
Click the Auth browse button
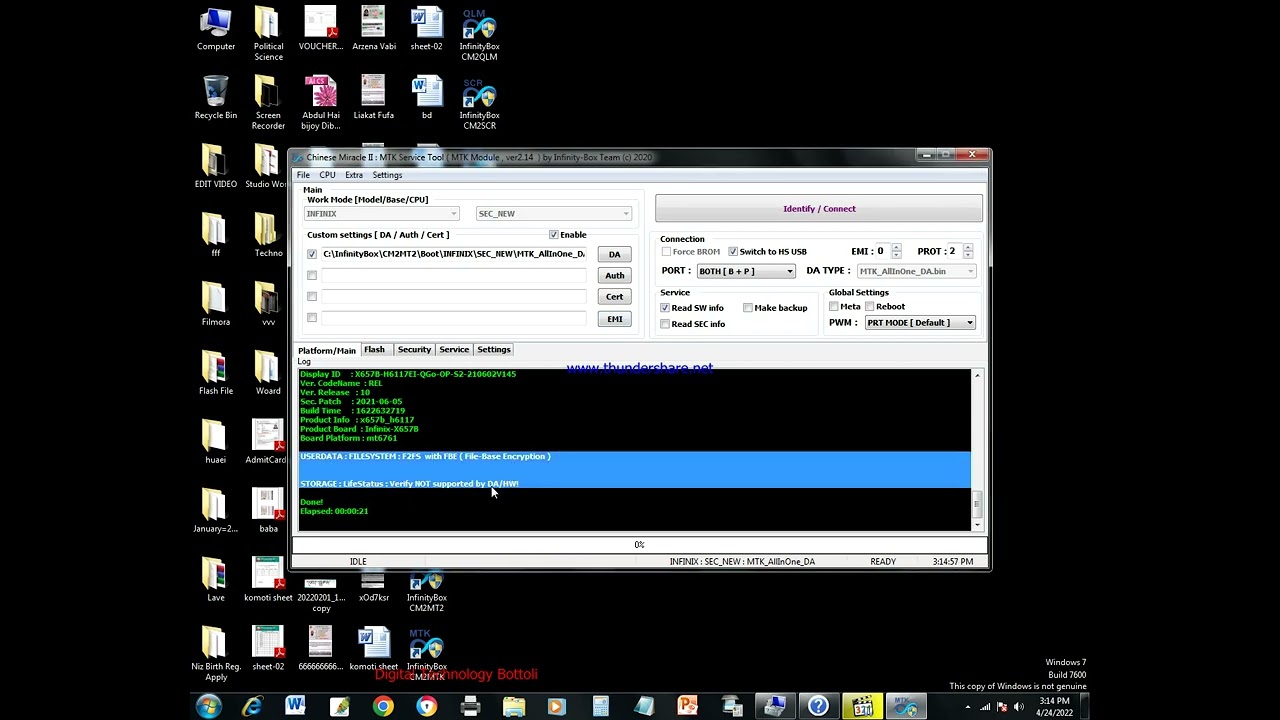[x=614, y=276]
